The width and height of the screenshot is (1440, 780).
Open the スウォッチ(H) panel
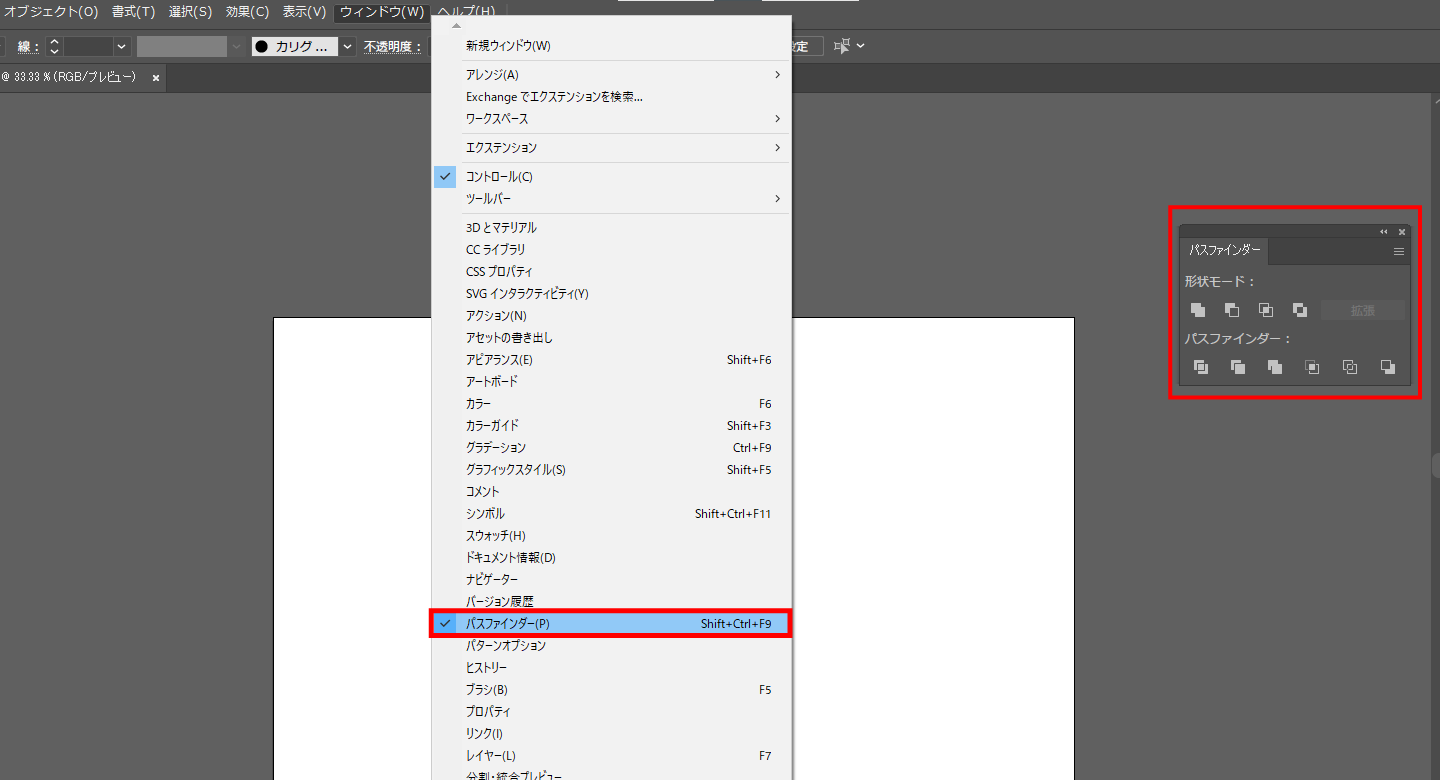coord(611,536)
